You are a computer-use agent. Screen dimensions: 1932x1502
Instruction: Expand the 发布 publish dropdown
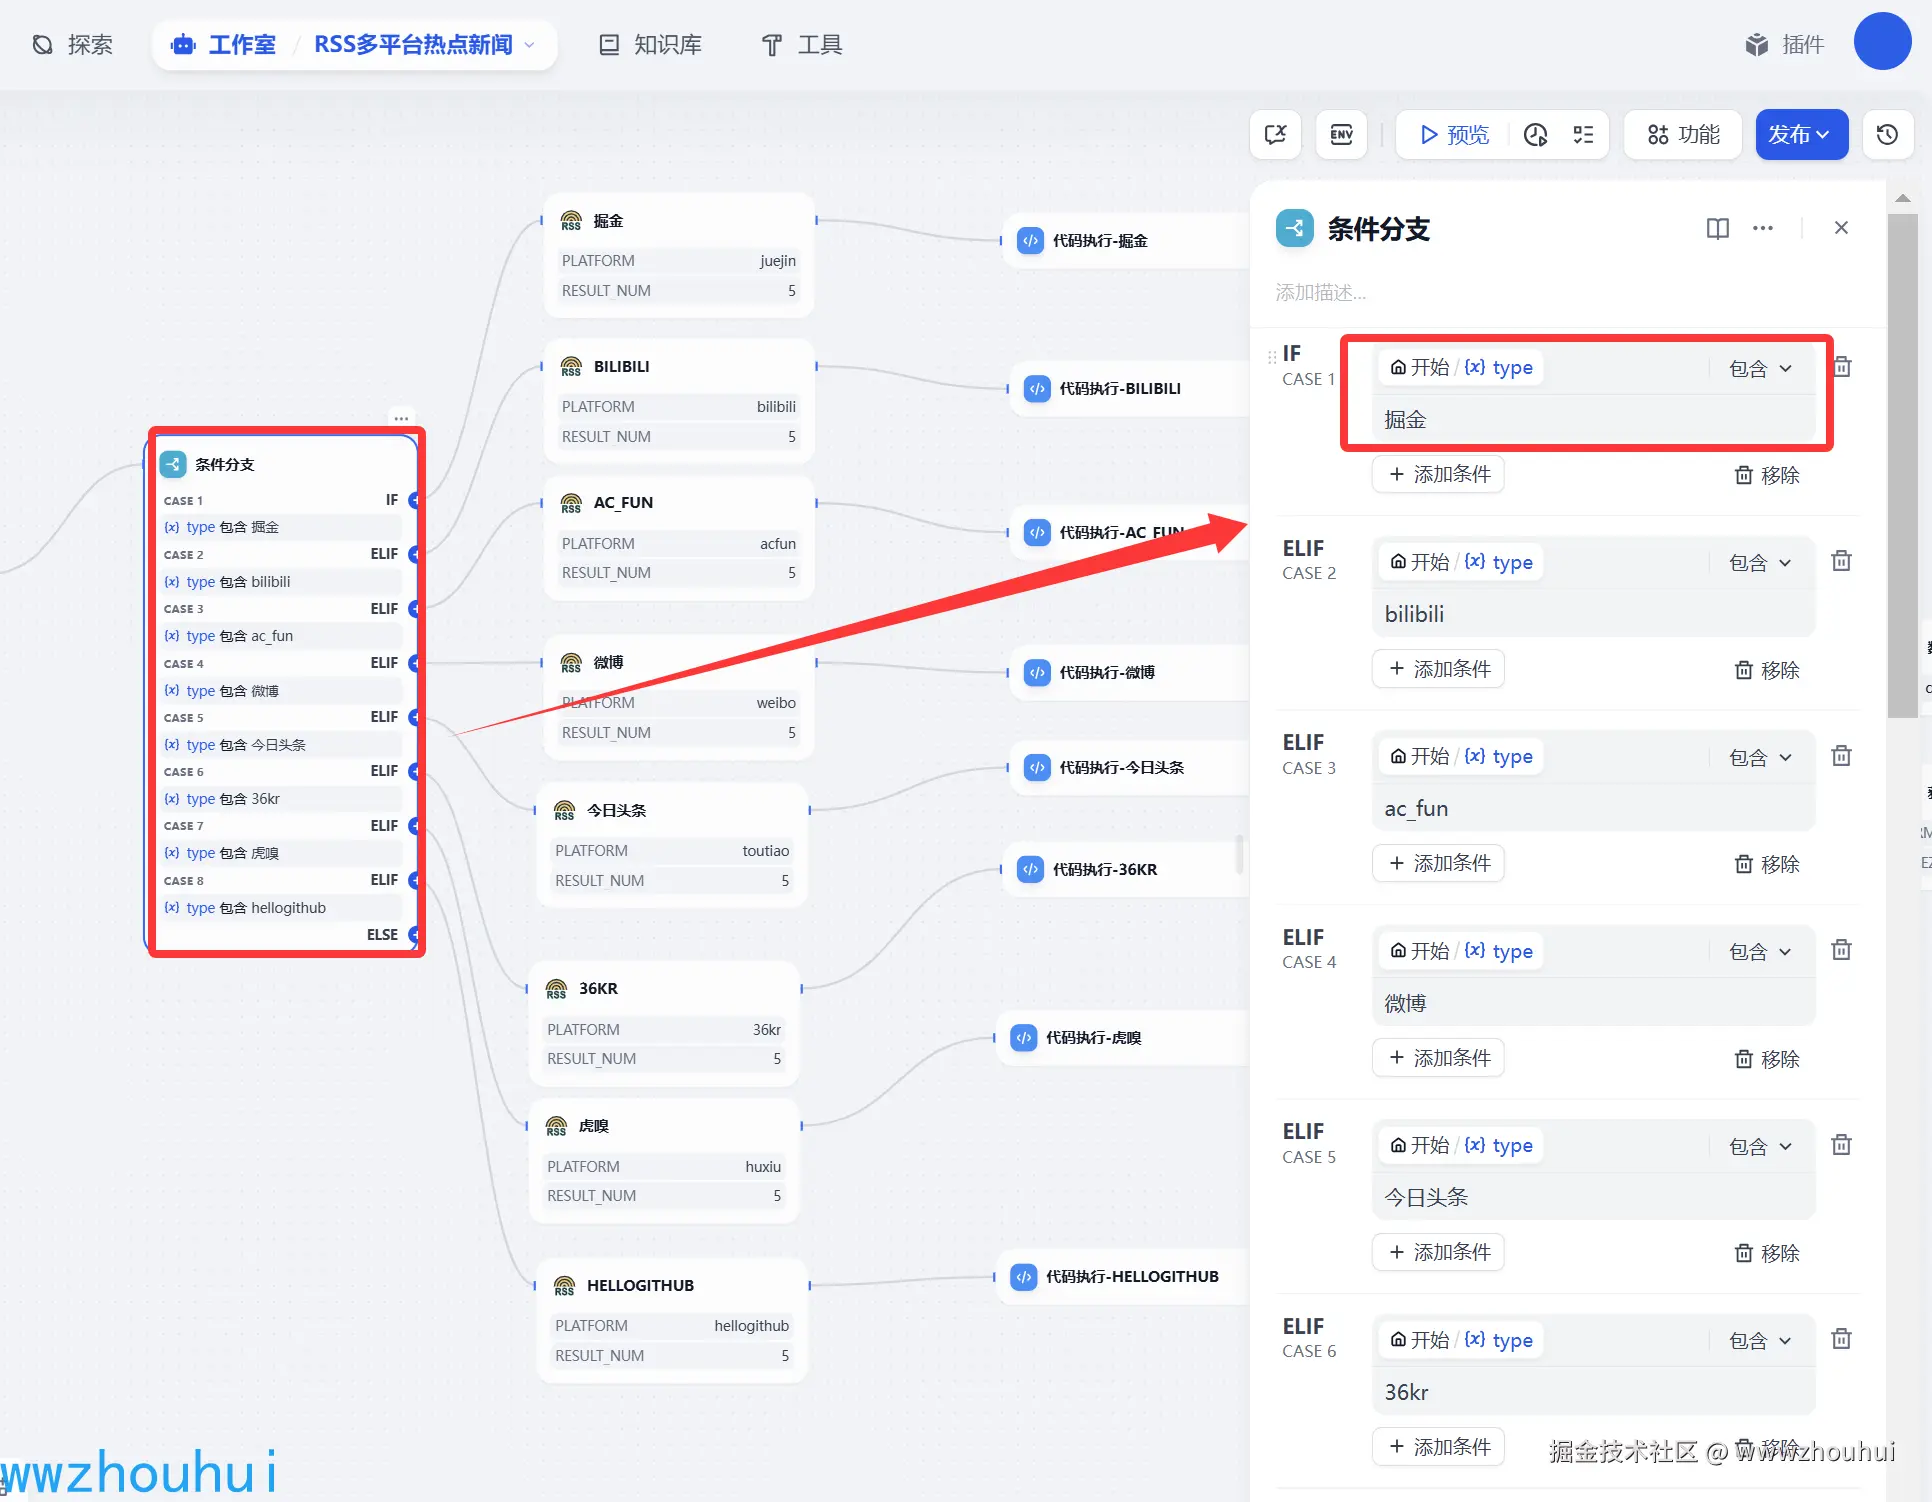coord(1801,134)
